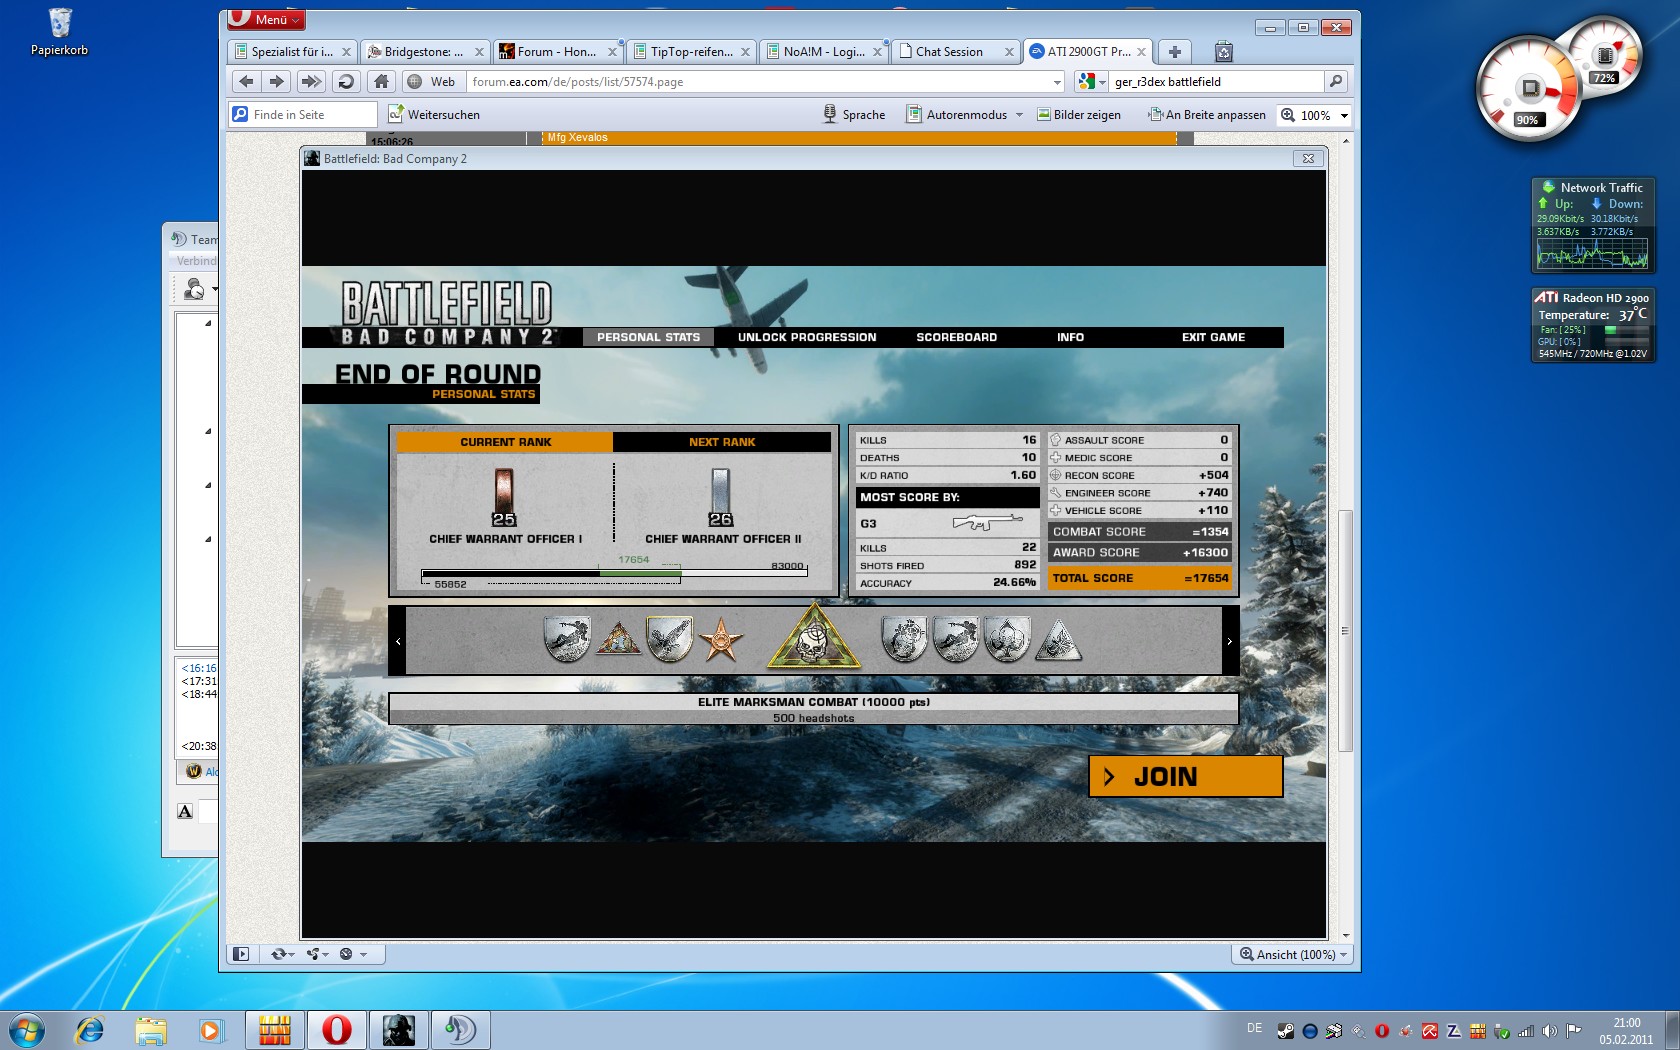
Task: Expand the Autorenmodus dropdown arrow
Action: pos(1019,115)
